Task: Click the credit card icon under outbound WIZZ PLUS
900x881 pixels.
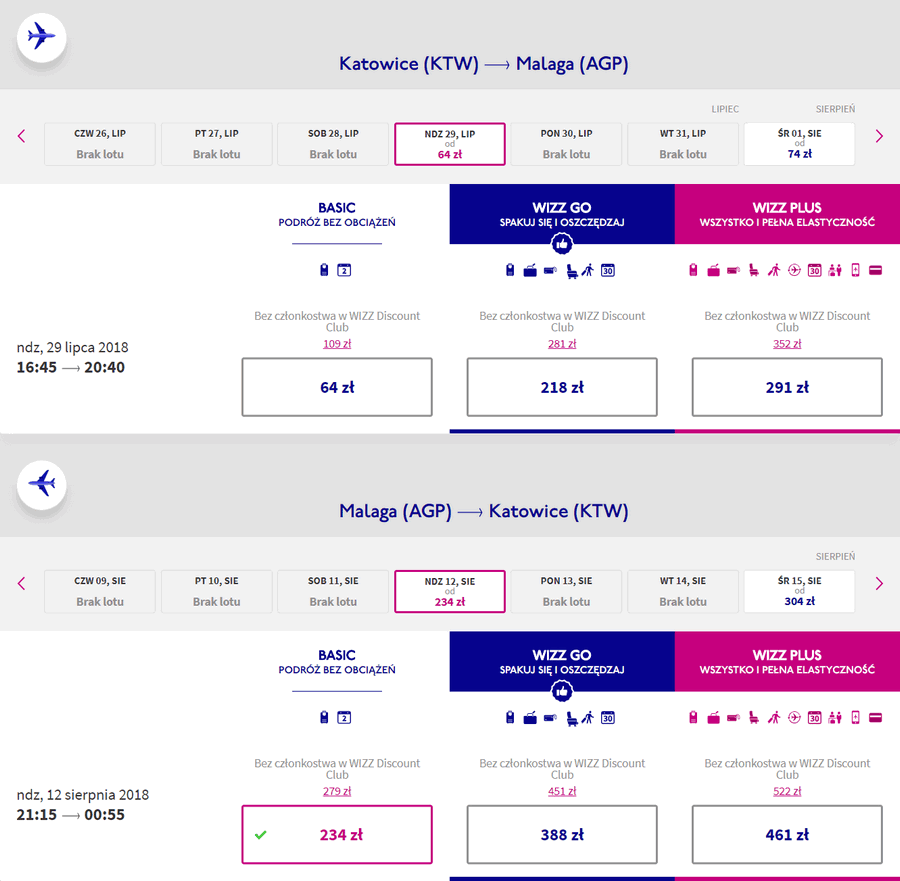Action: click(875, 270)
